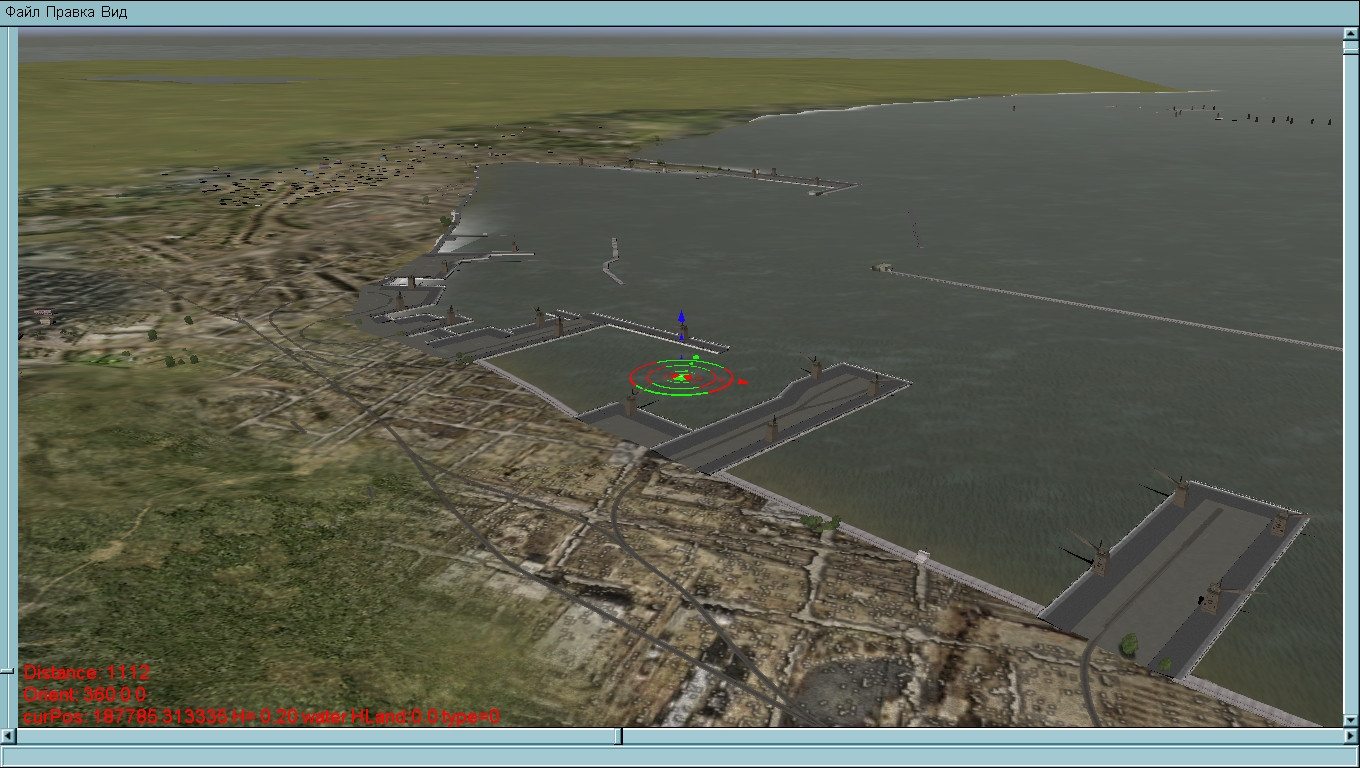This screenshot has width=1360, height=768.
Task: Click the center of the red-green target gizmo
Action: 681,377
